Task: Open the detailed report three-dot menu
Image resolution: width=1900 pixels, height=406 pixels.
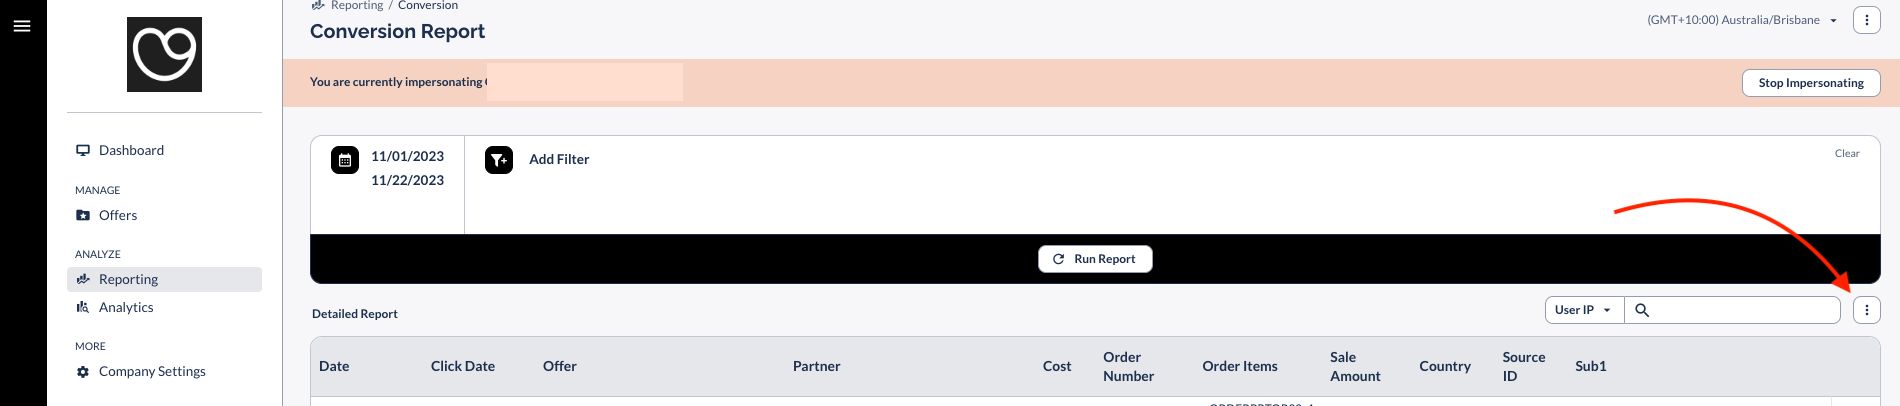Action: click(x=1866, y=310)
